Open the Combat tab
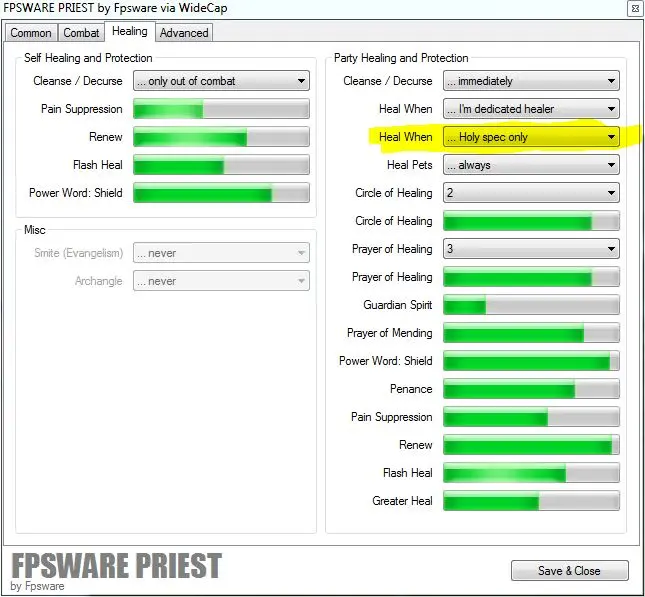 click(x=81, y=33)
